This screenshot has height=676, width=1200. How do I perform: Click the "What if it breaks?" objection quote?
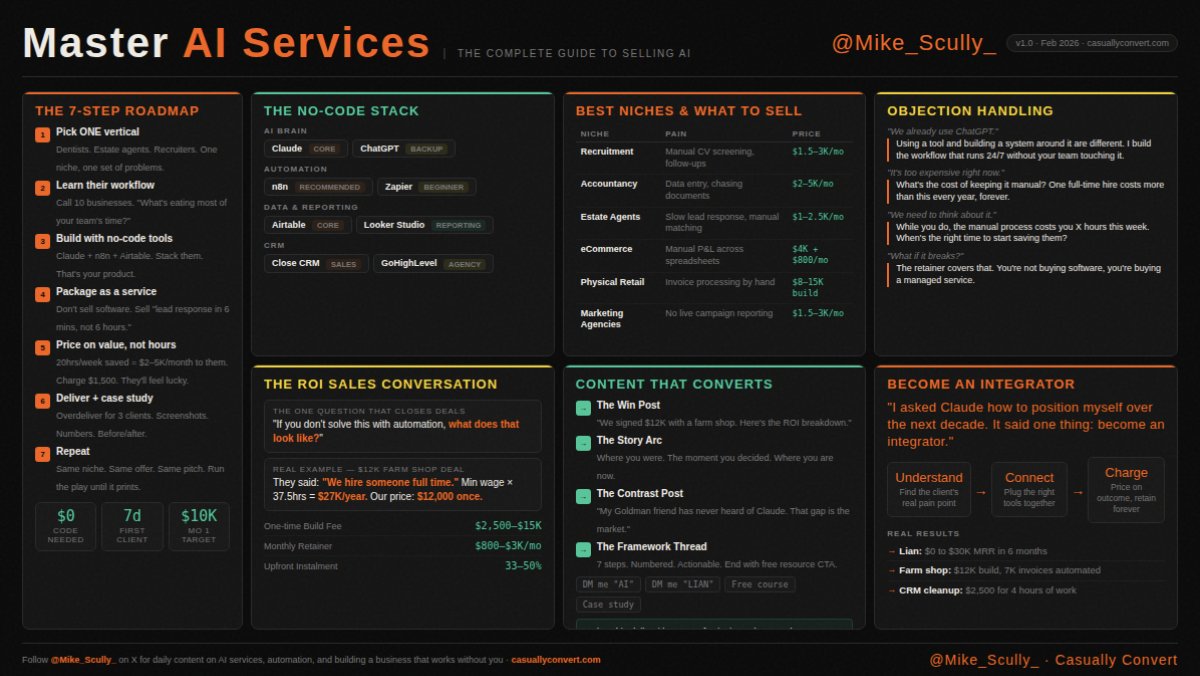coord(926,256)
